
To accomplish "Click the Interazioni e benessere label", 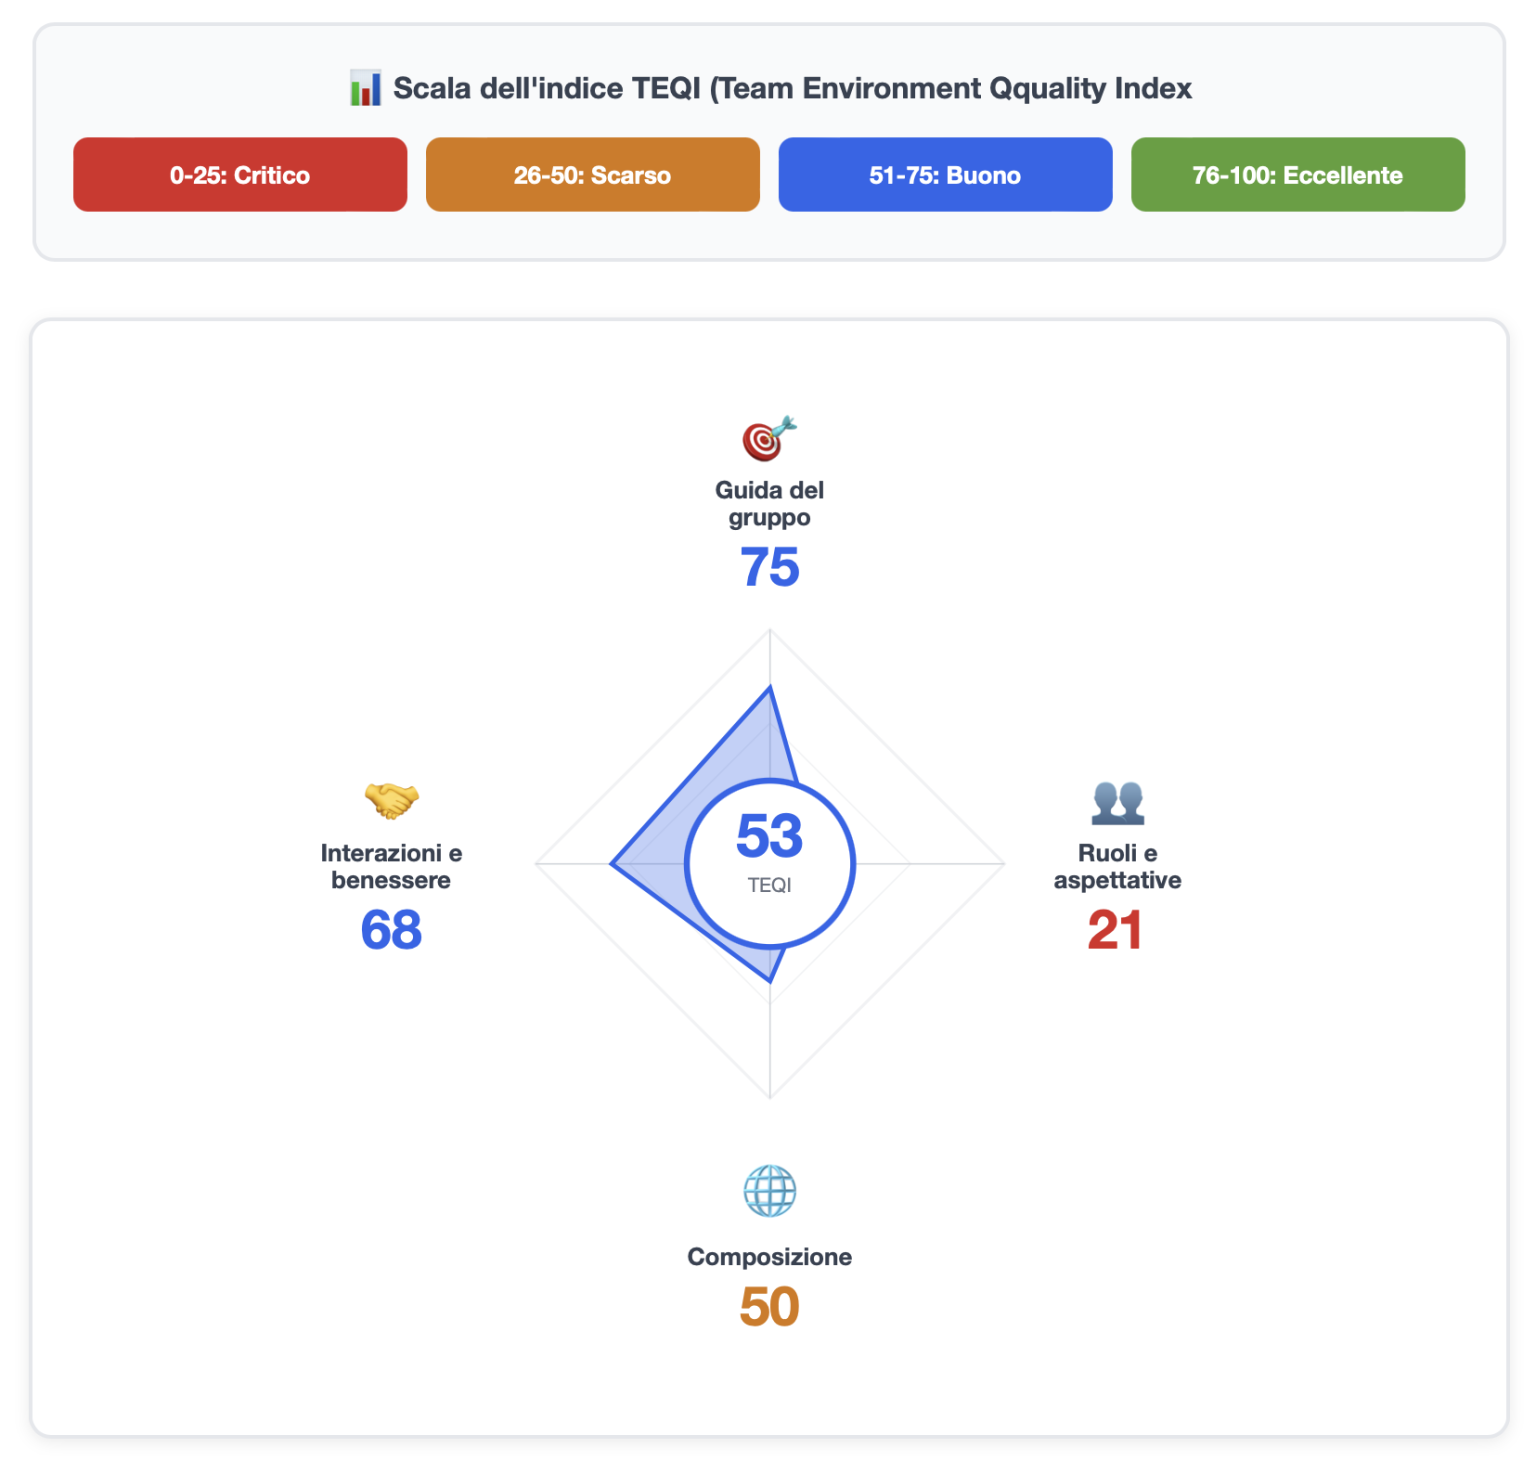I will coord(391,866).
